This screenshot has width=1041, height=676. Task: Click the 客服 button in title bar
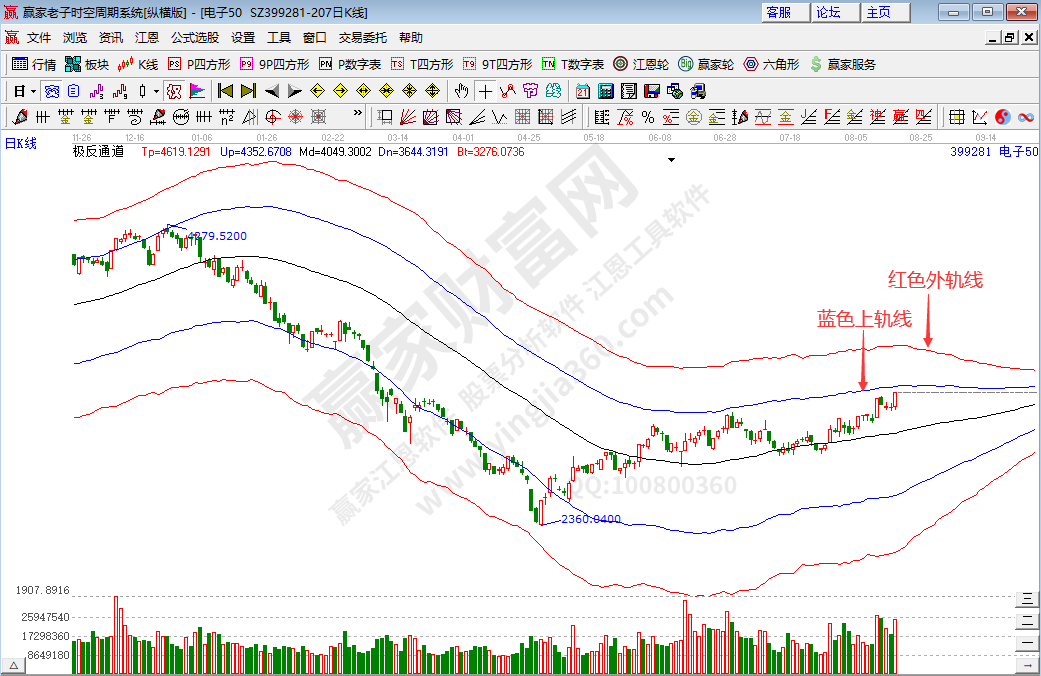tap(778, 12)
